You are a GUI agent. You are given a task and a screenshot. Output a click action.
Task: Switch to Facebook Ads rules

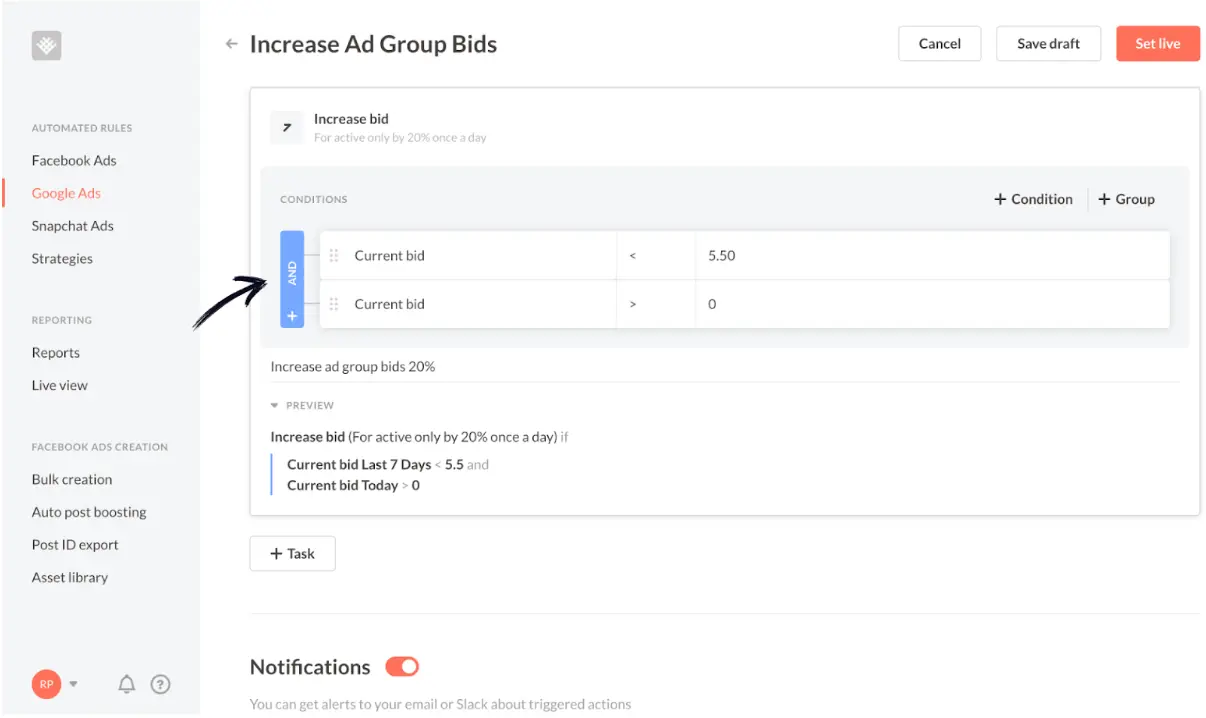[x=74, y=160]
